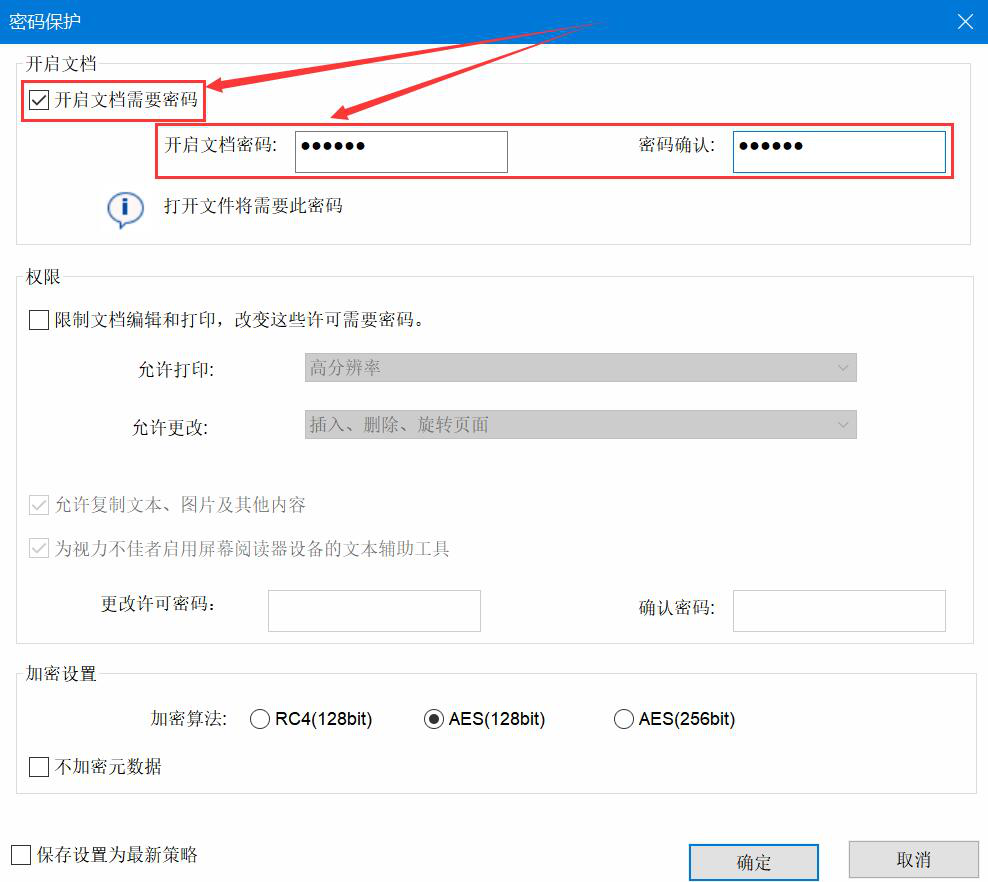Select AES(256bit) encryption algorithm
This screenshot has height=882, width=988.
click(x=624, y=719)
